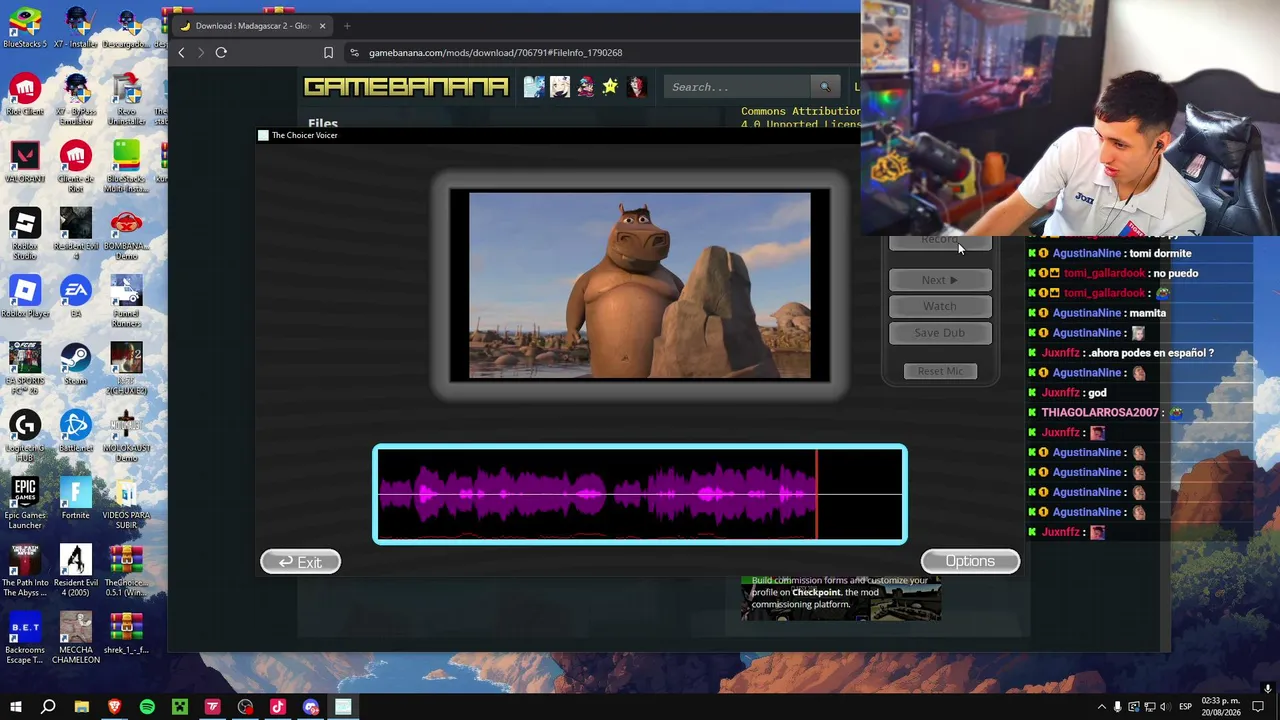
Task: Click the Madagascar hippo video preview
Action: [640, 286]
